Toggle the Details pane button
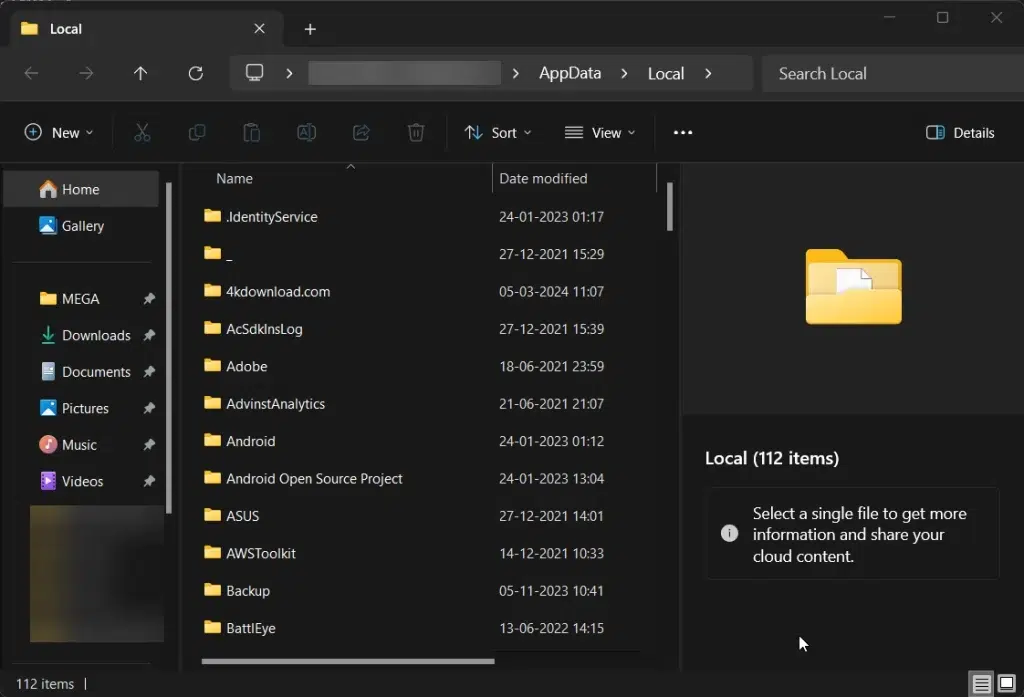This screenshot has height=697, width=1024. (960, 133)
